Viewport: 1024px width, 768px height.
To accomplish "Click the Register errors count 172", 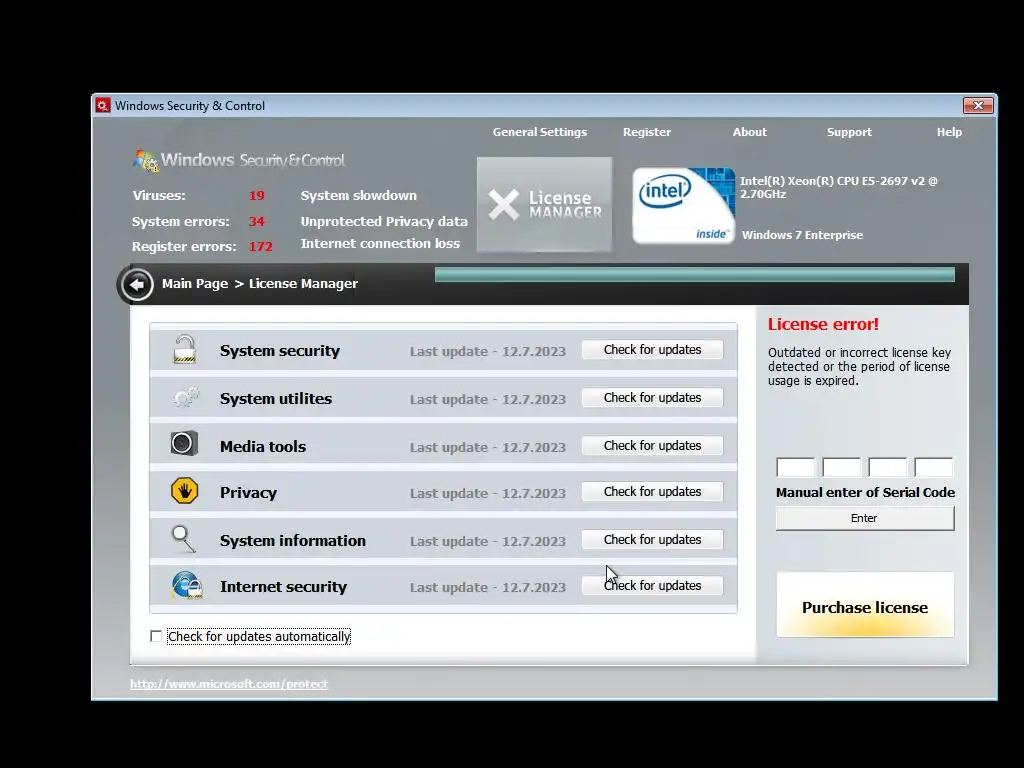I will pos(261,246).
